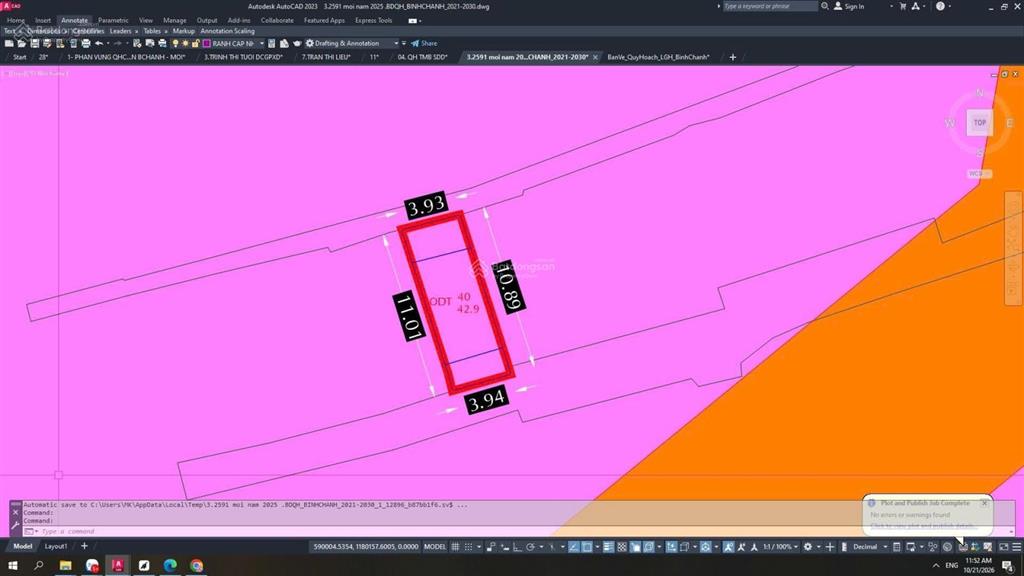
Task: Click the layer color swatch beside RANH CAP
Action: click(x=206, y=44)
